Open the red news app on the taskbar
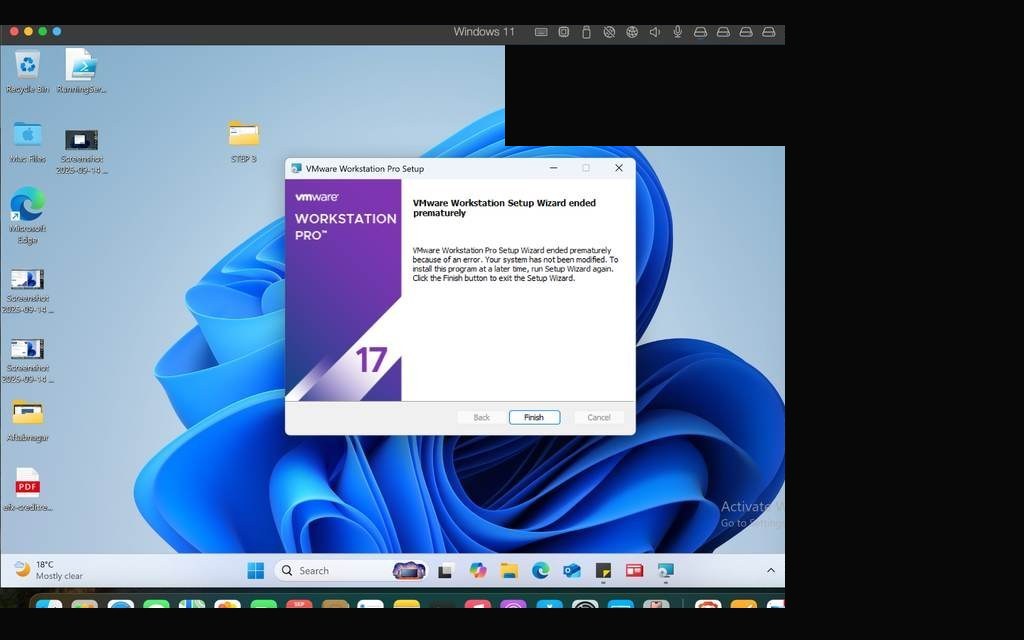 coord(635,571)
